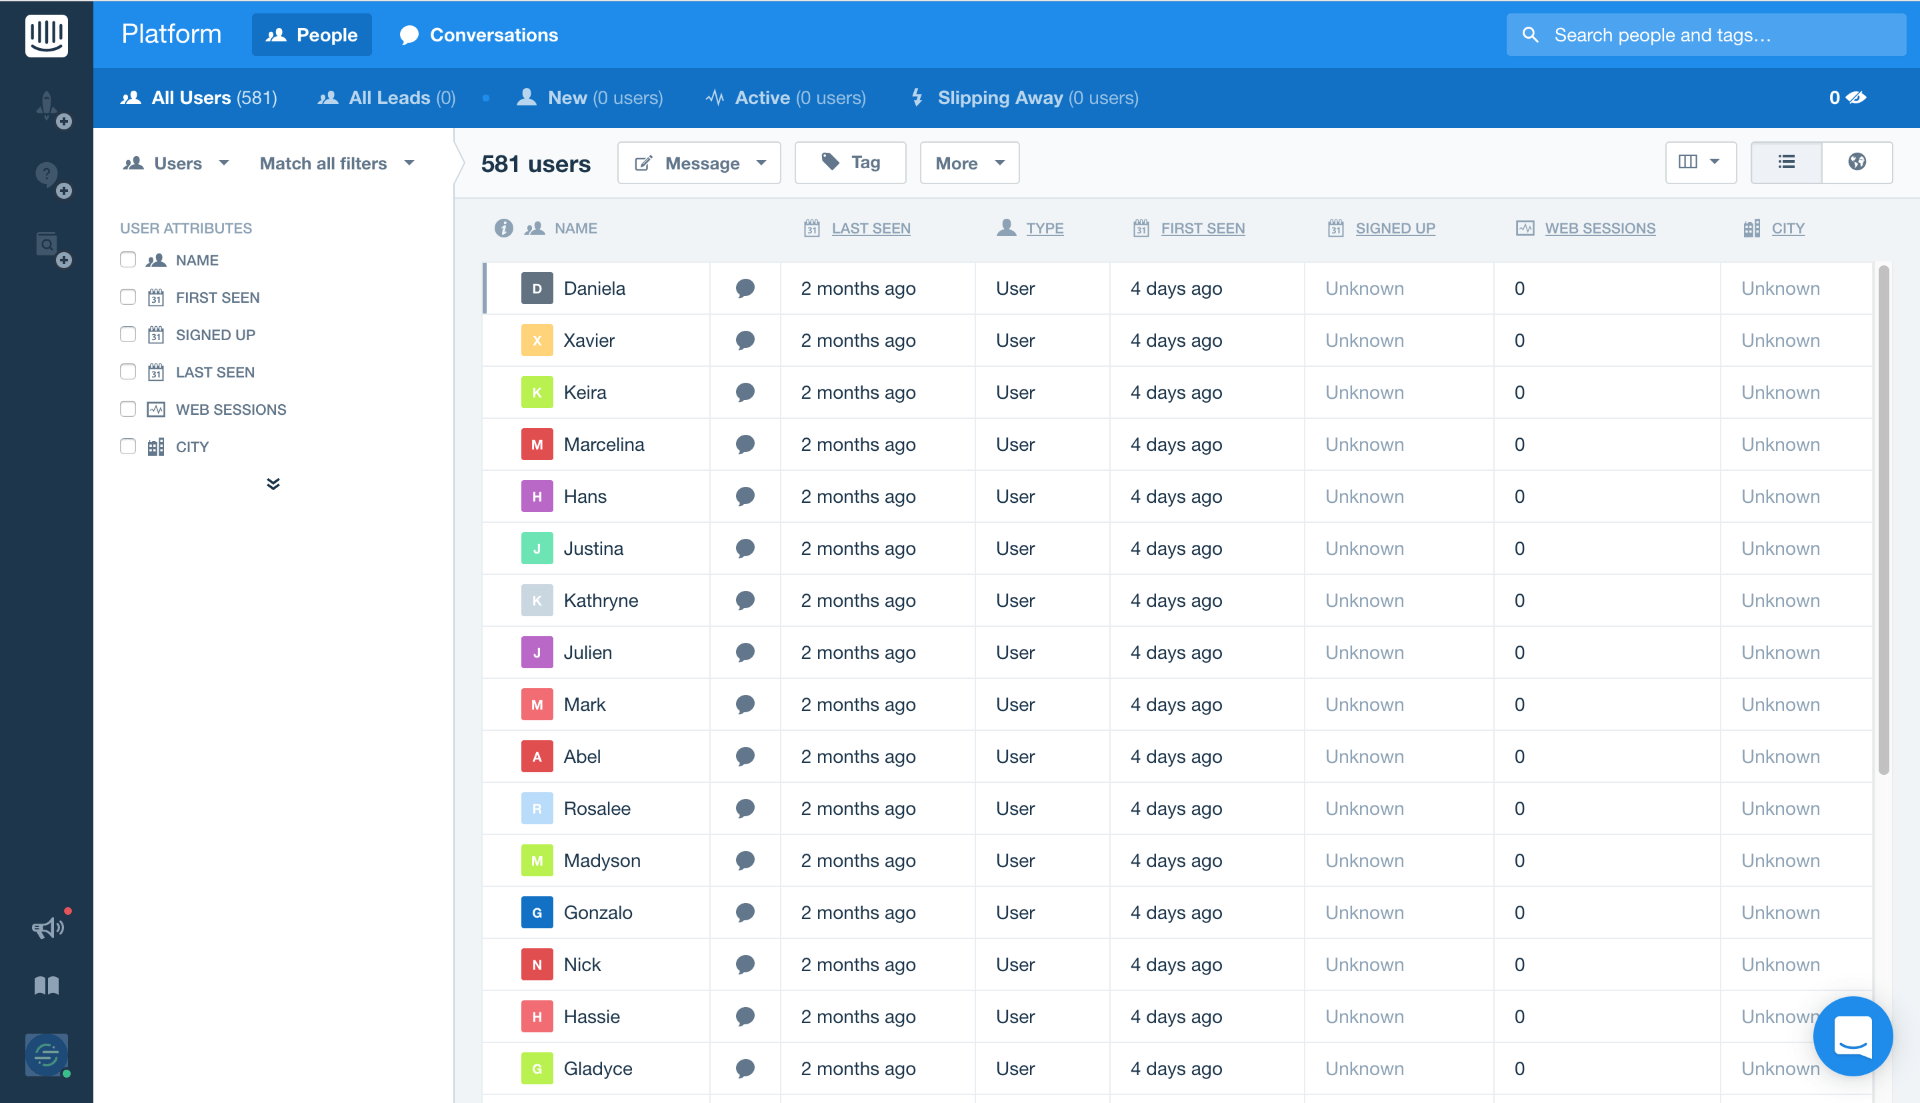Check the CITY attribute checkbox

128,446
